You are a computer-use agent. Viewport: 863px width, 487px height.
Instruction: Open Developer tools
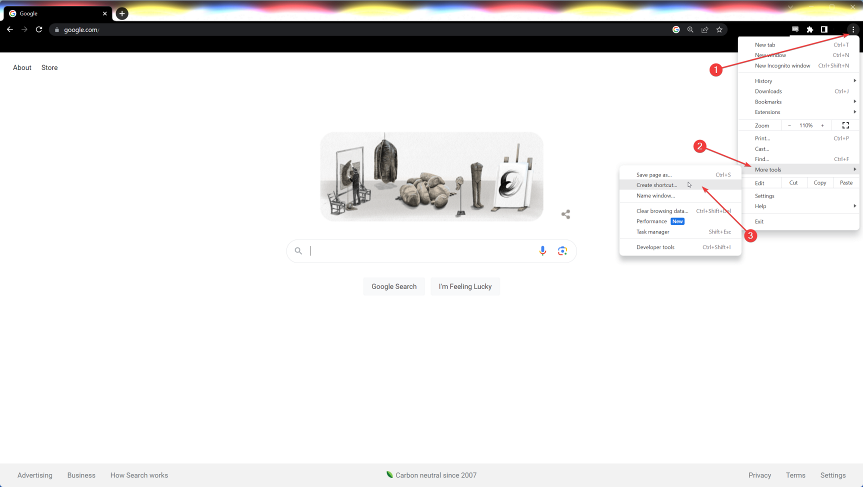(x=680, y=247)
